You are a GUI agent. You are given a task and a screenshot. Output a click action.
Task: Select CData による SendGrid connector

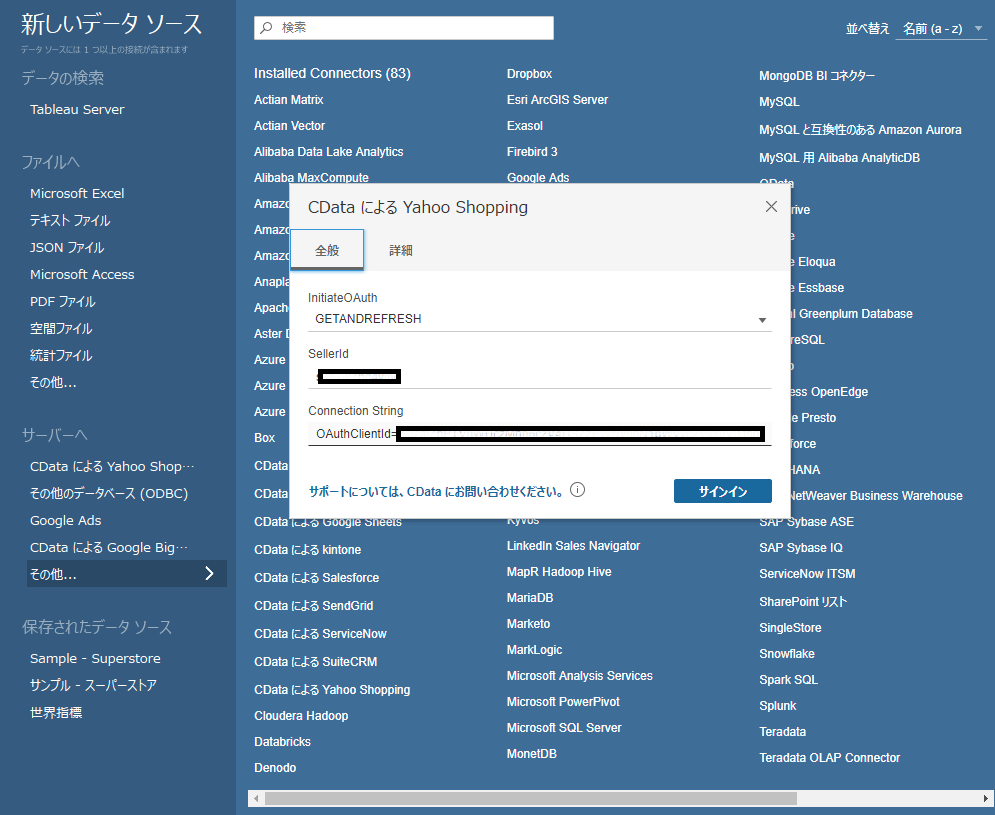click(313, 606)
